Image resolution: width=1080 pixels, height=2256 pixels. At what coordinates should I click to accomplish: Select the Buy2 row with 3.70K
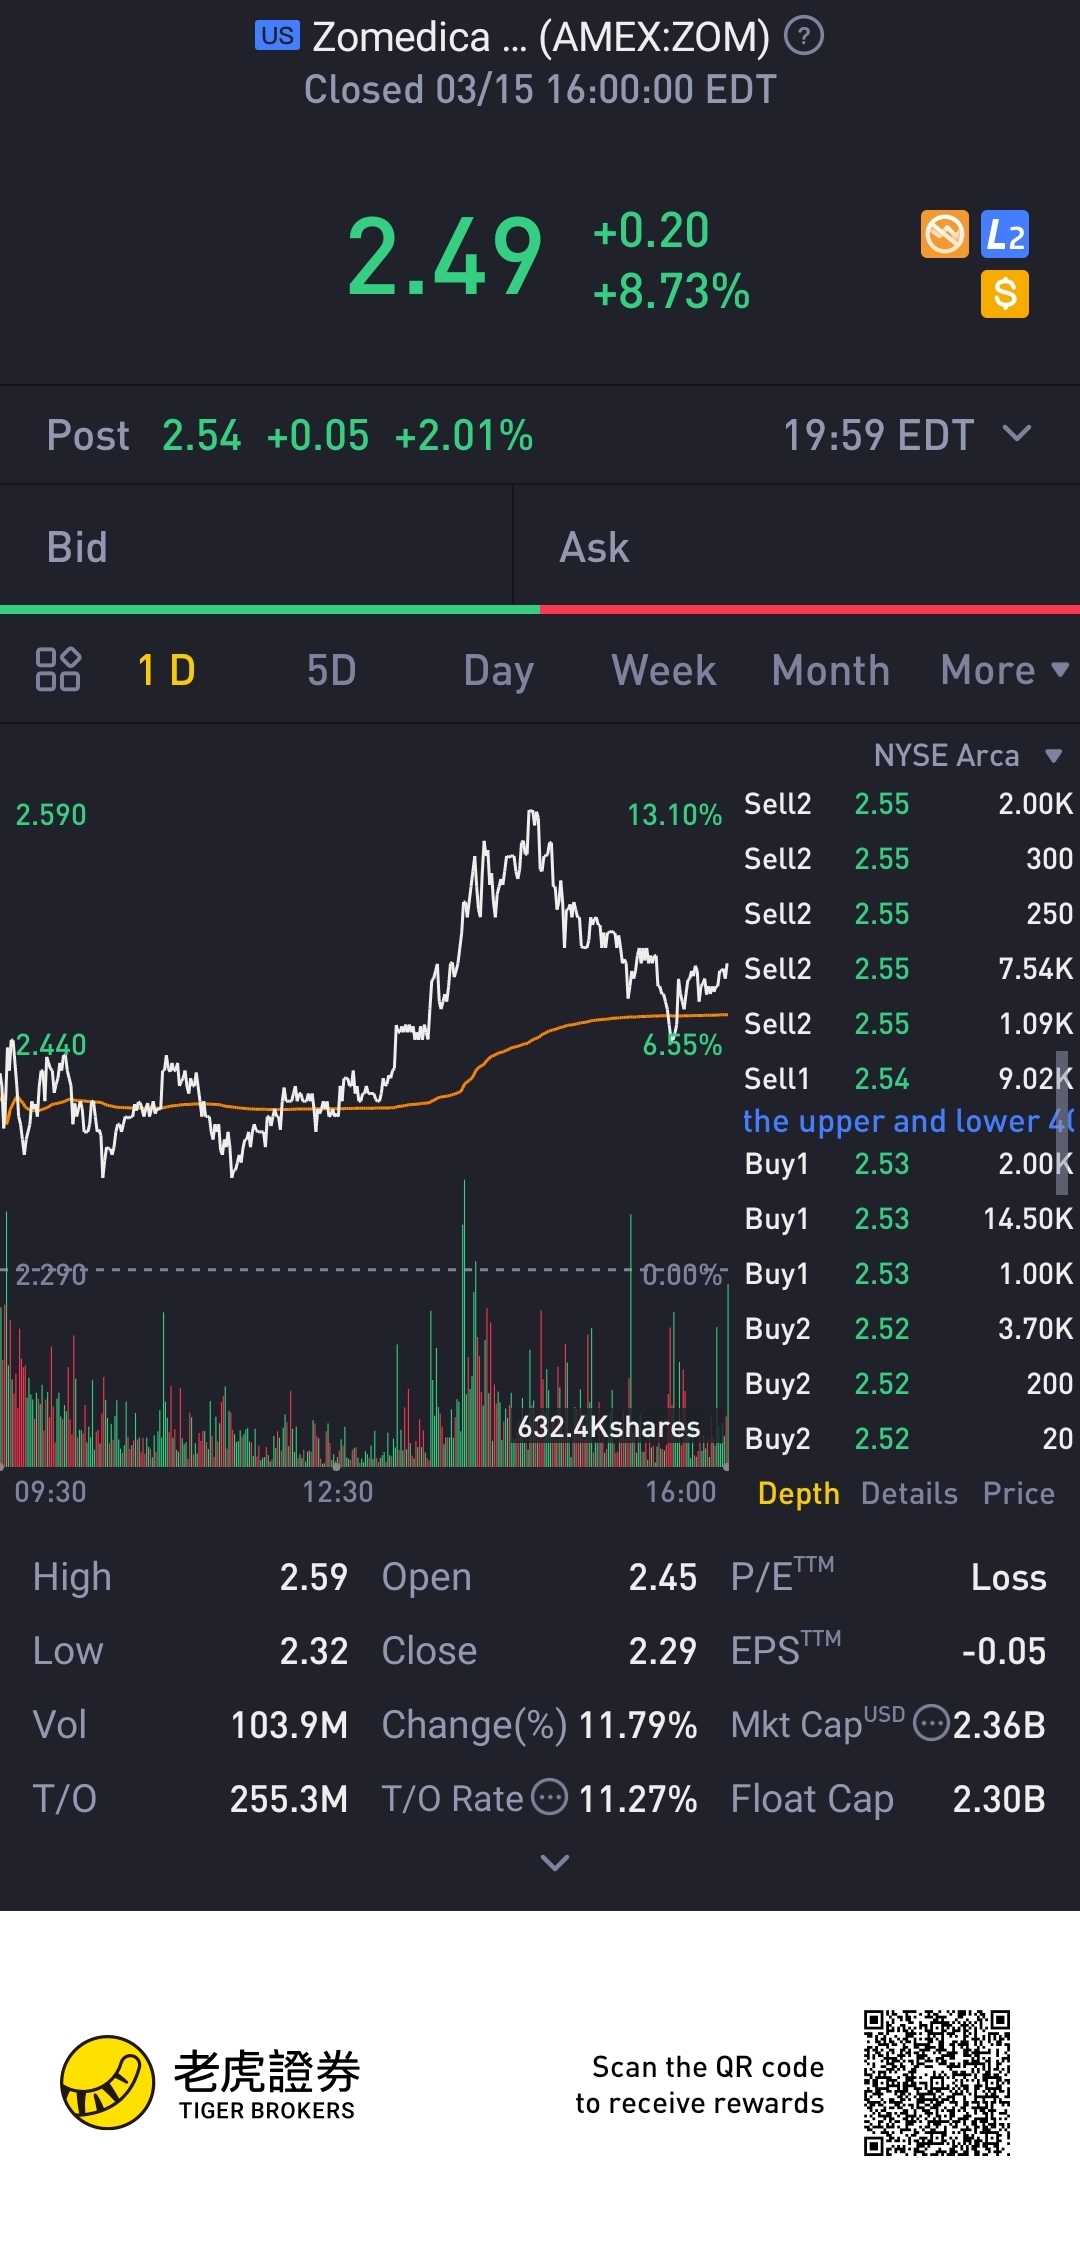[908, 1328]
